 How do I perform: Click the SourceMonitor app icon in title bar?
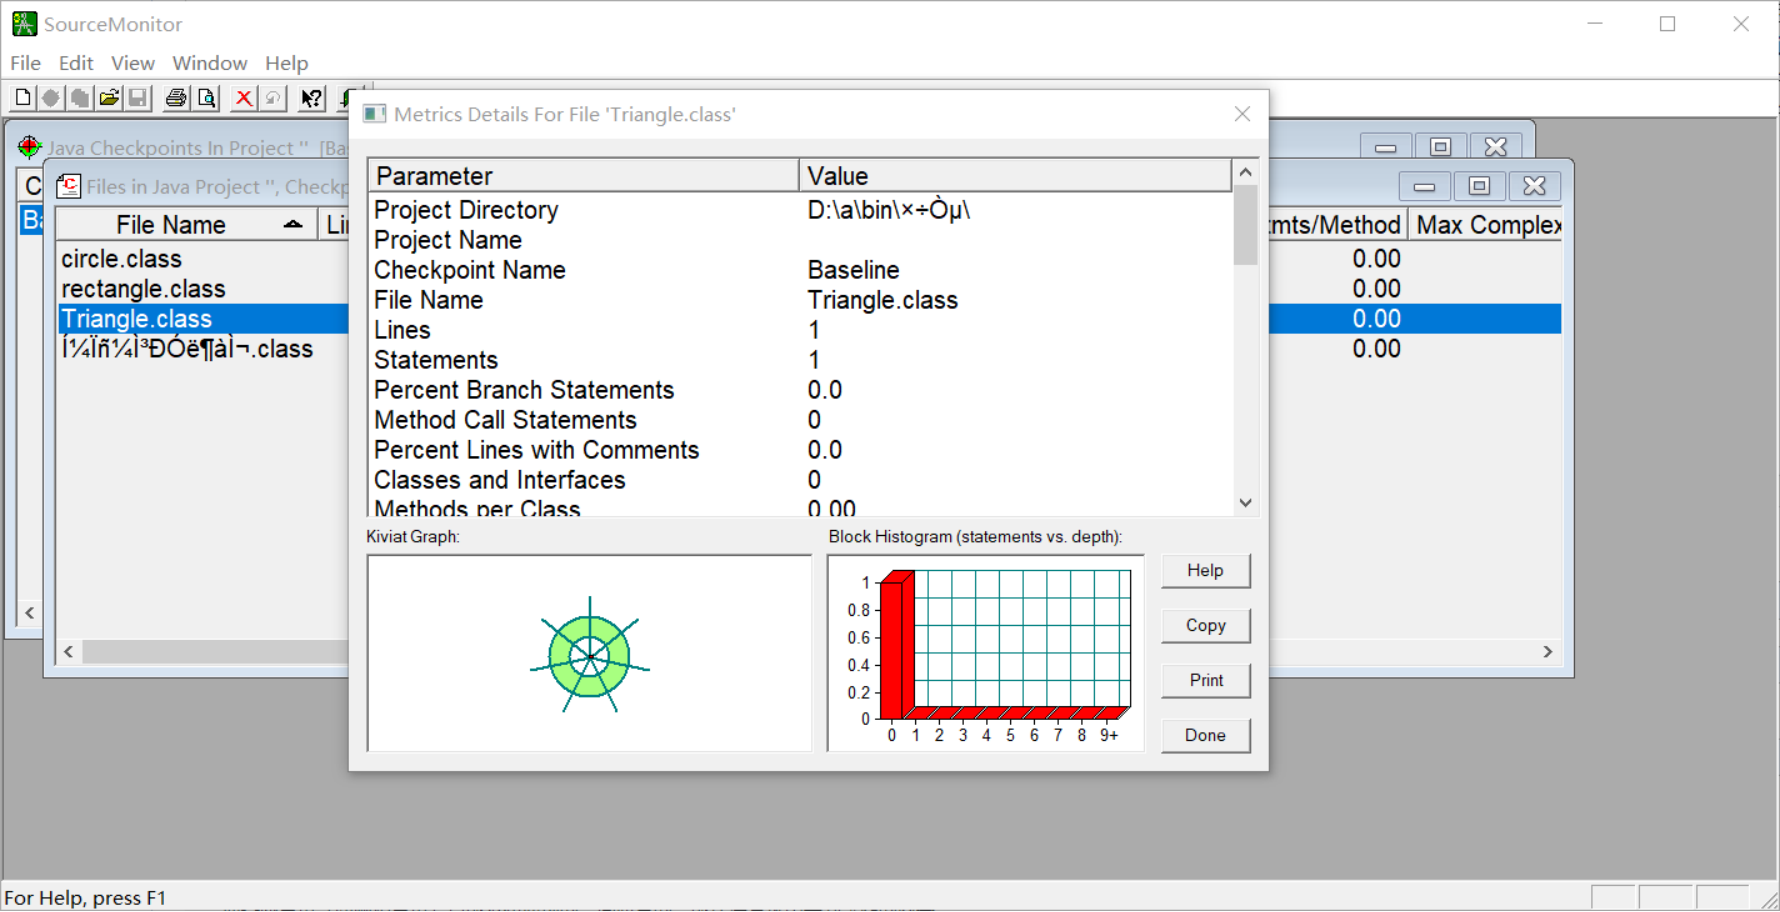click(x=24, y=23)
